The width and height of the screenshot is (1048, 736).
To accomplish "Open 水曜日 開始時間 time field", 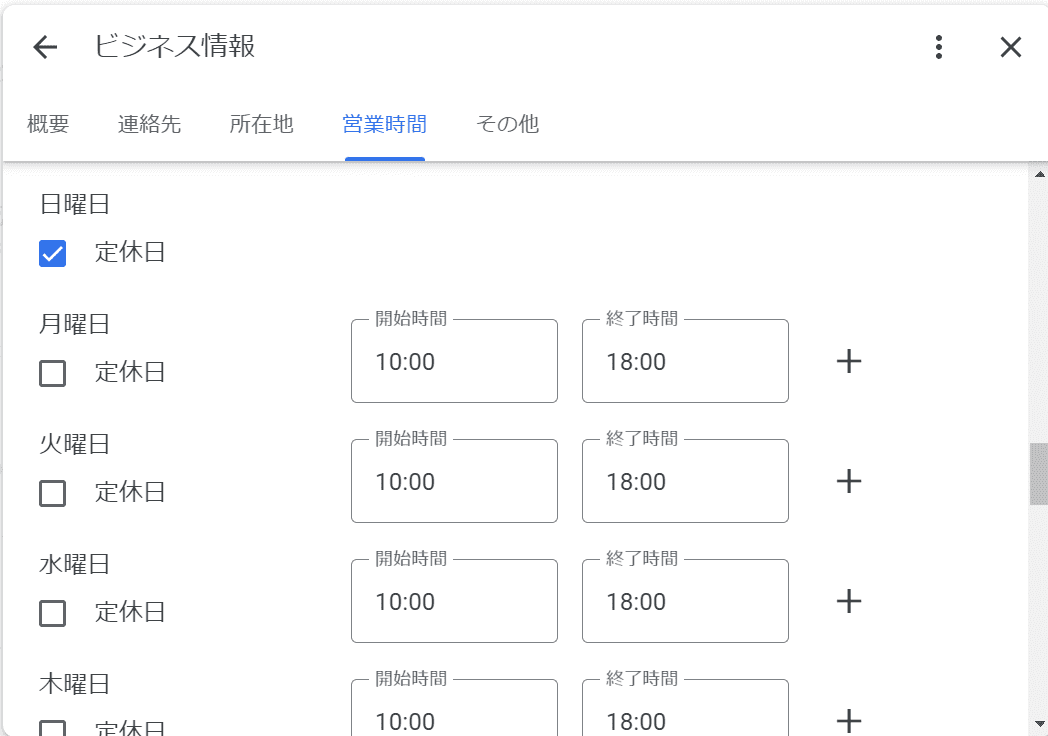I will pyautogui.click(x=454, y=601).
